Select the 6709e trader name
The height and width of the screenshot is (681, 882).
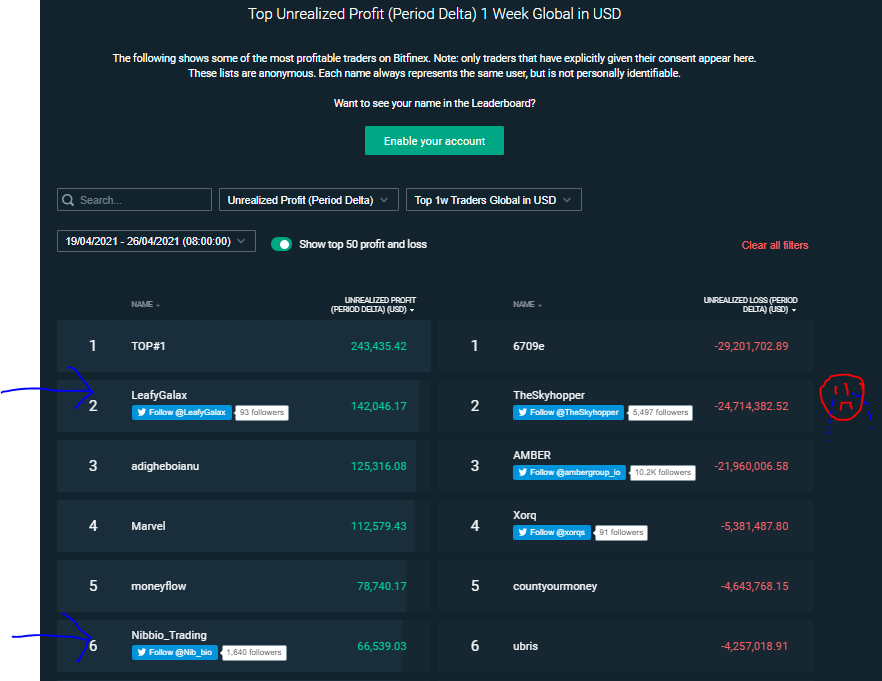pyautogui.click(x=529, y=346)
